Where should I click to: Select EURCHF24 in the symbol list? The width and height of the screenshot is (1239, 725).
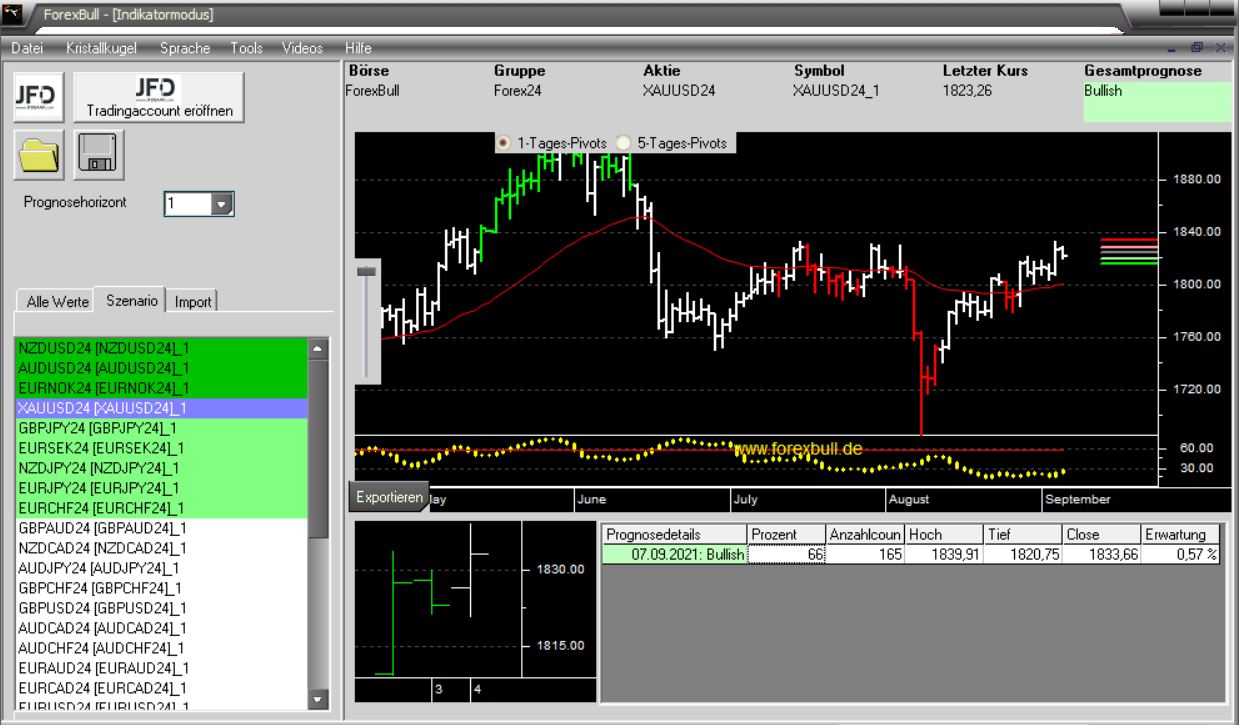pyautogui.click(x=162, y=508)
